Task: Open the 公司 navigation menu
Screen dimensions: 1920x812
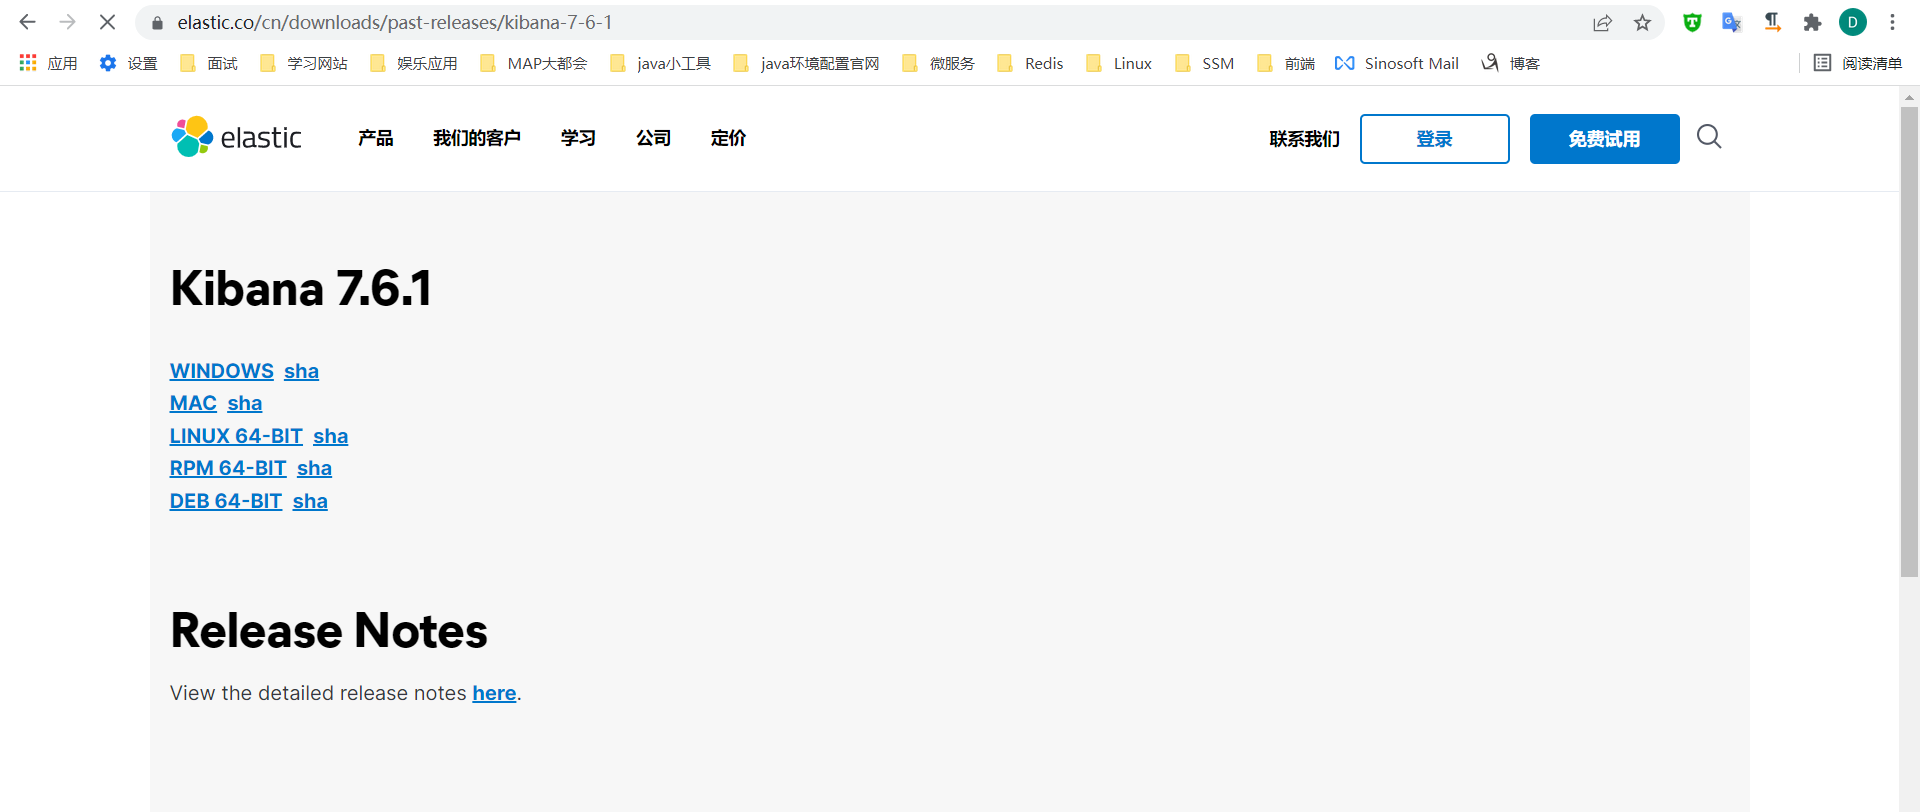Action: [x=653, y=138]
